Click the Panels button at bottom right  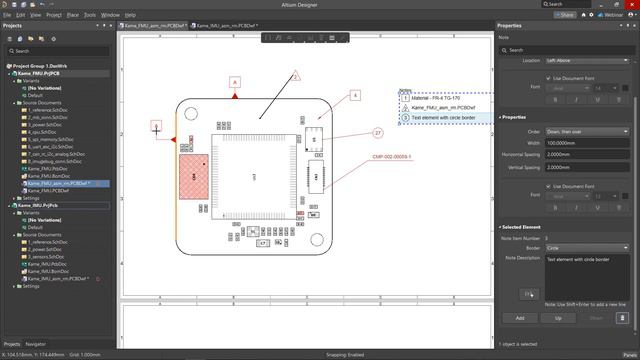(630, 355)
